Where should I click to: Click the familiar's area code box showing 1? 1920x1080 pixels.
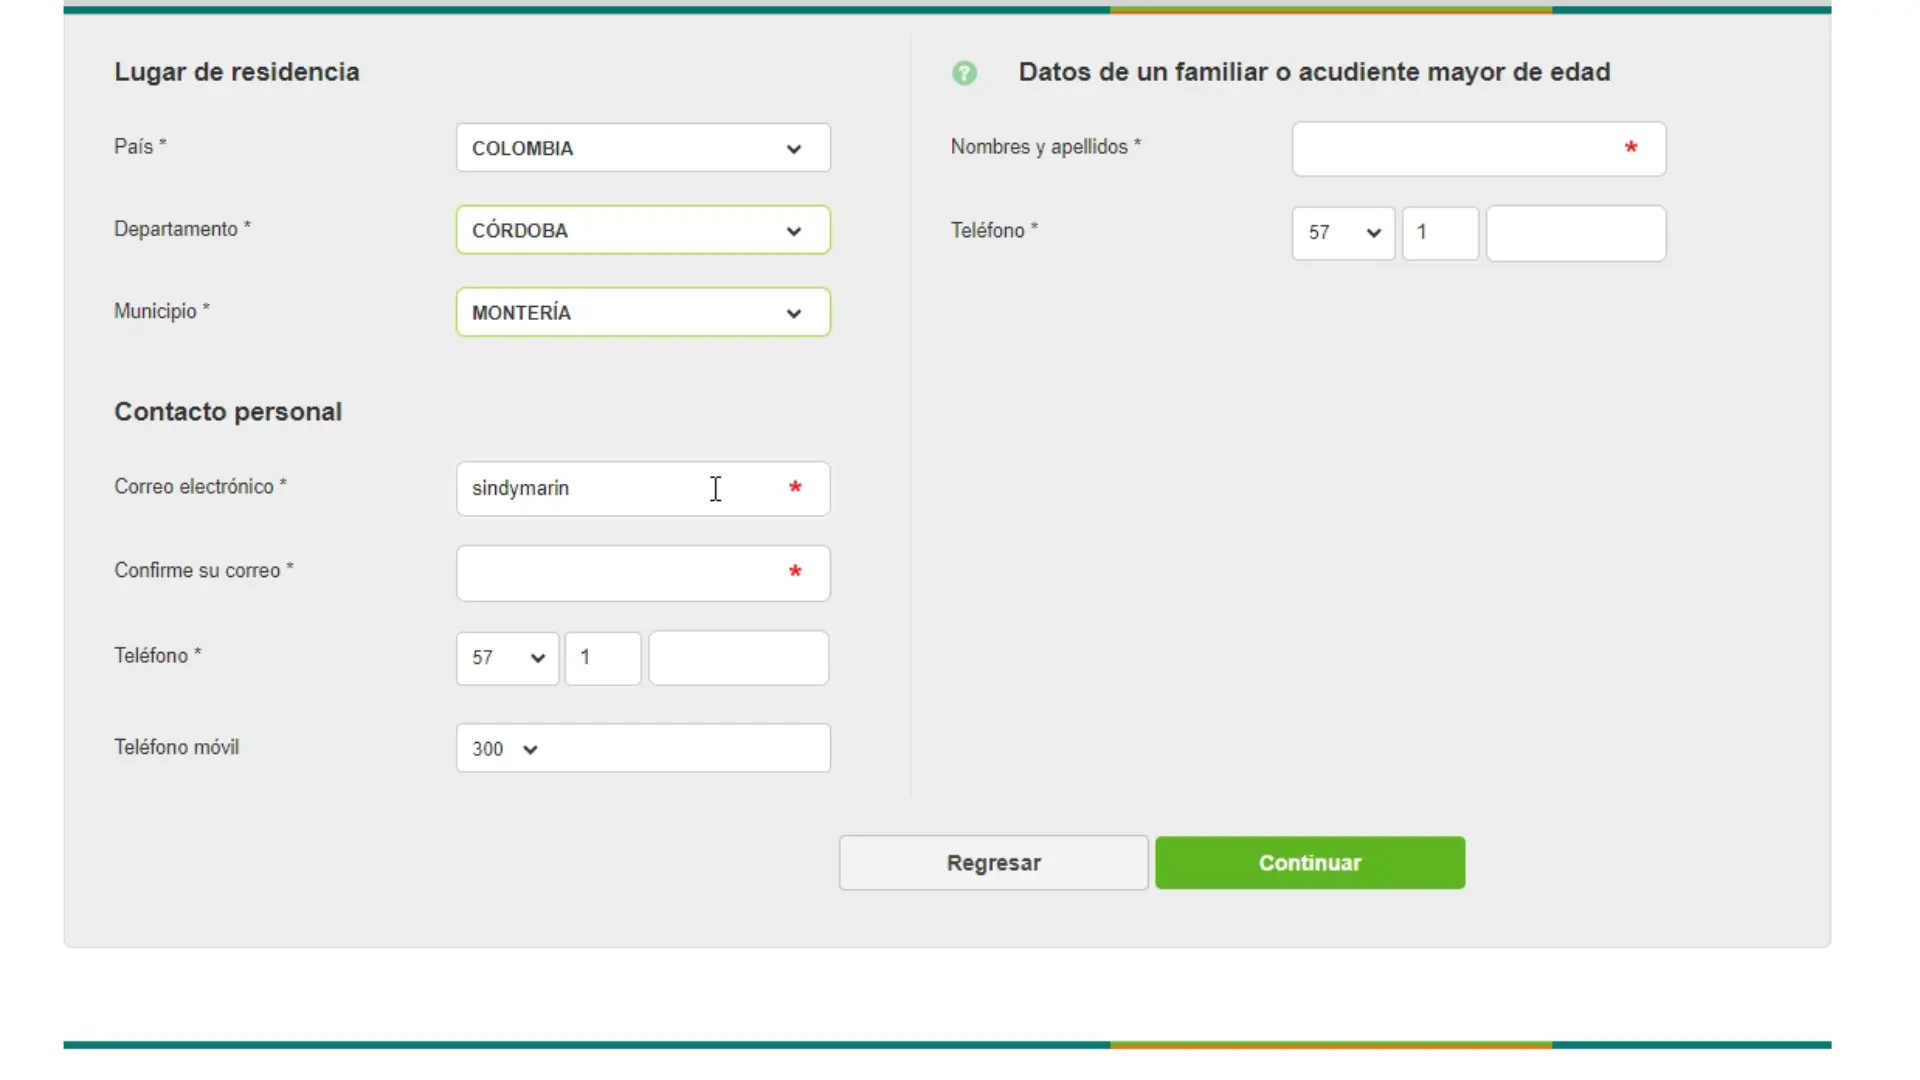tap(1439, 233)
